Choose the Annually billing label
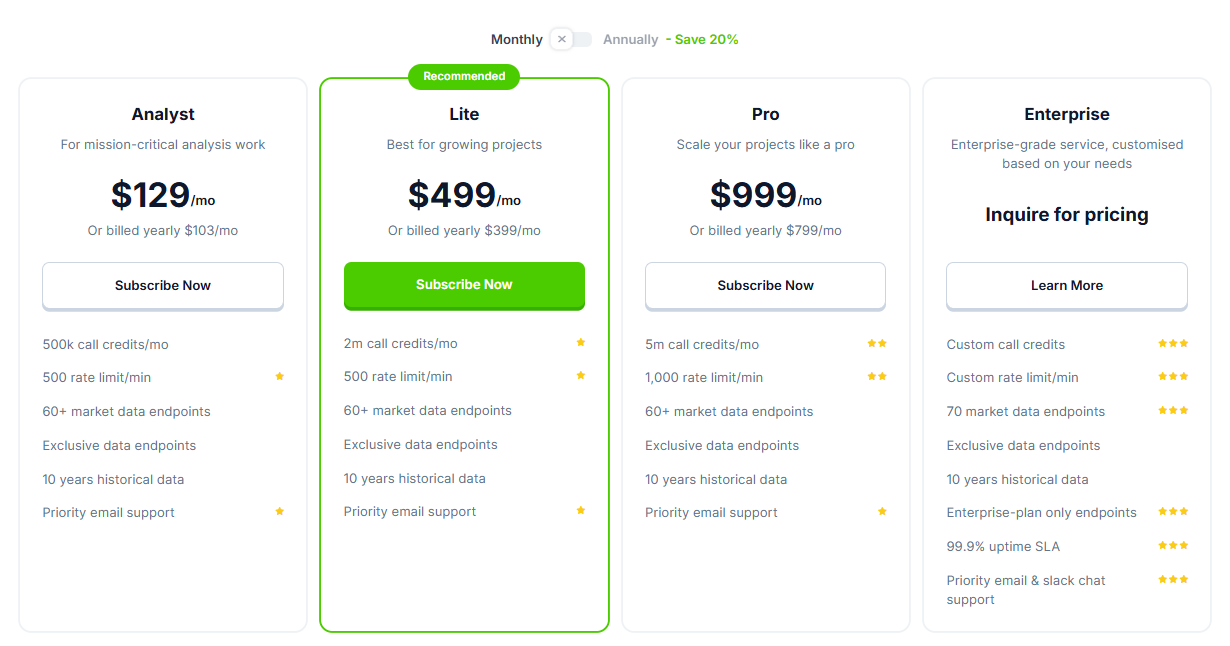 point(630,40)
